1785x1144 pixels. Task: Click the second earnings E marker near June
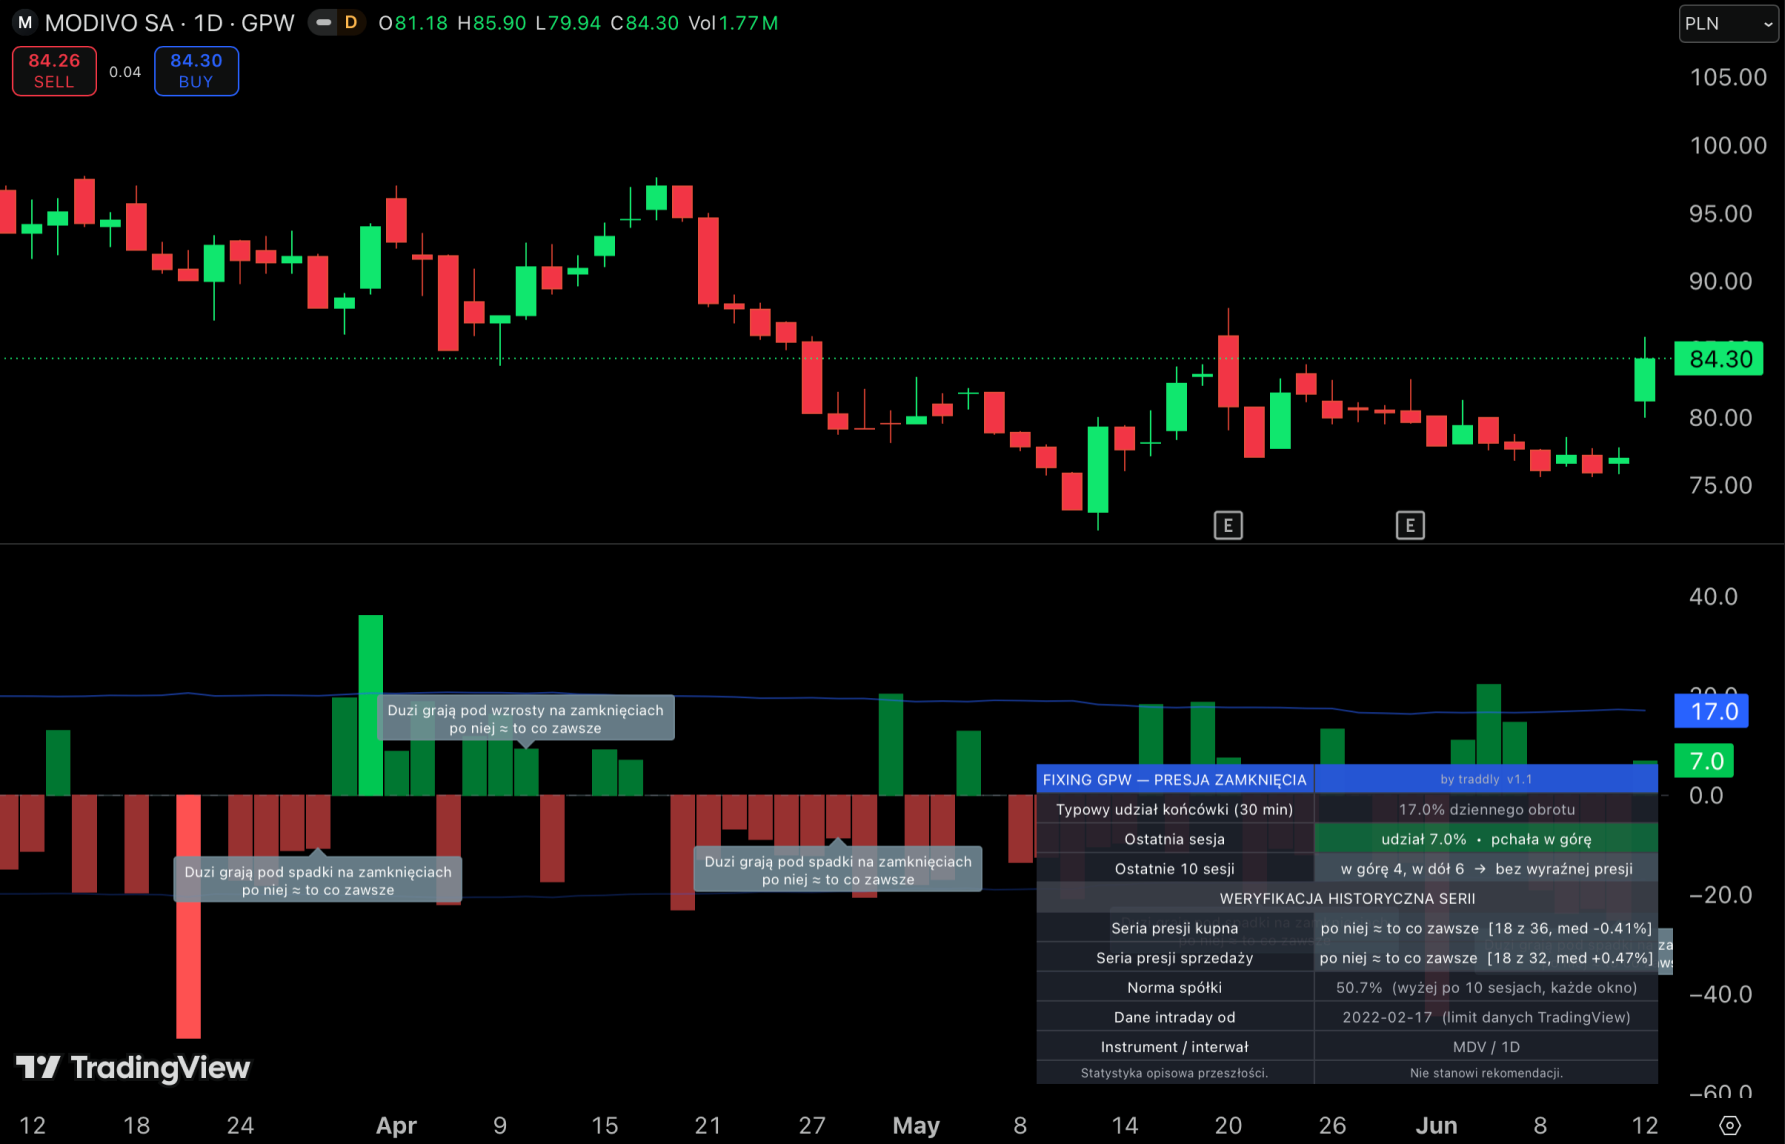[x=1410, y=525]
